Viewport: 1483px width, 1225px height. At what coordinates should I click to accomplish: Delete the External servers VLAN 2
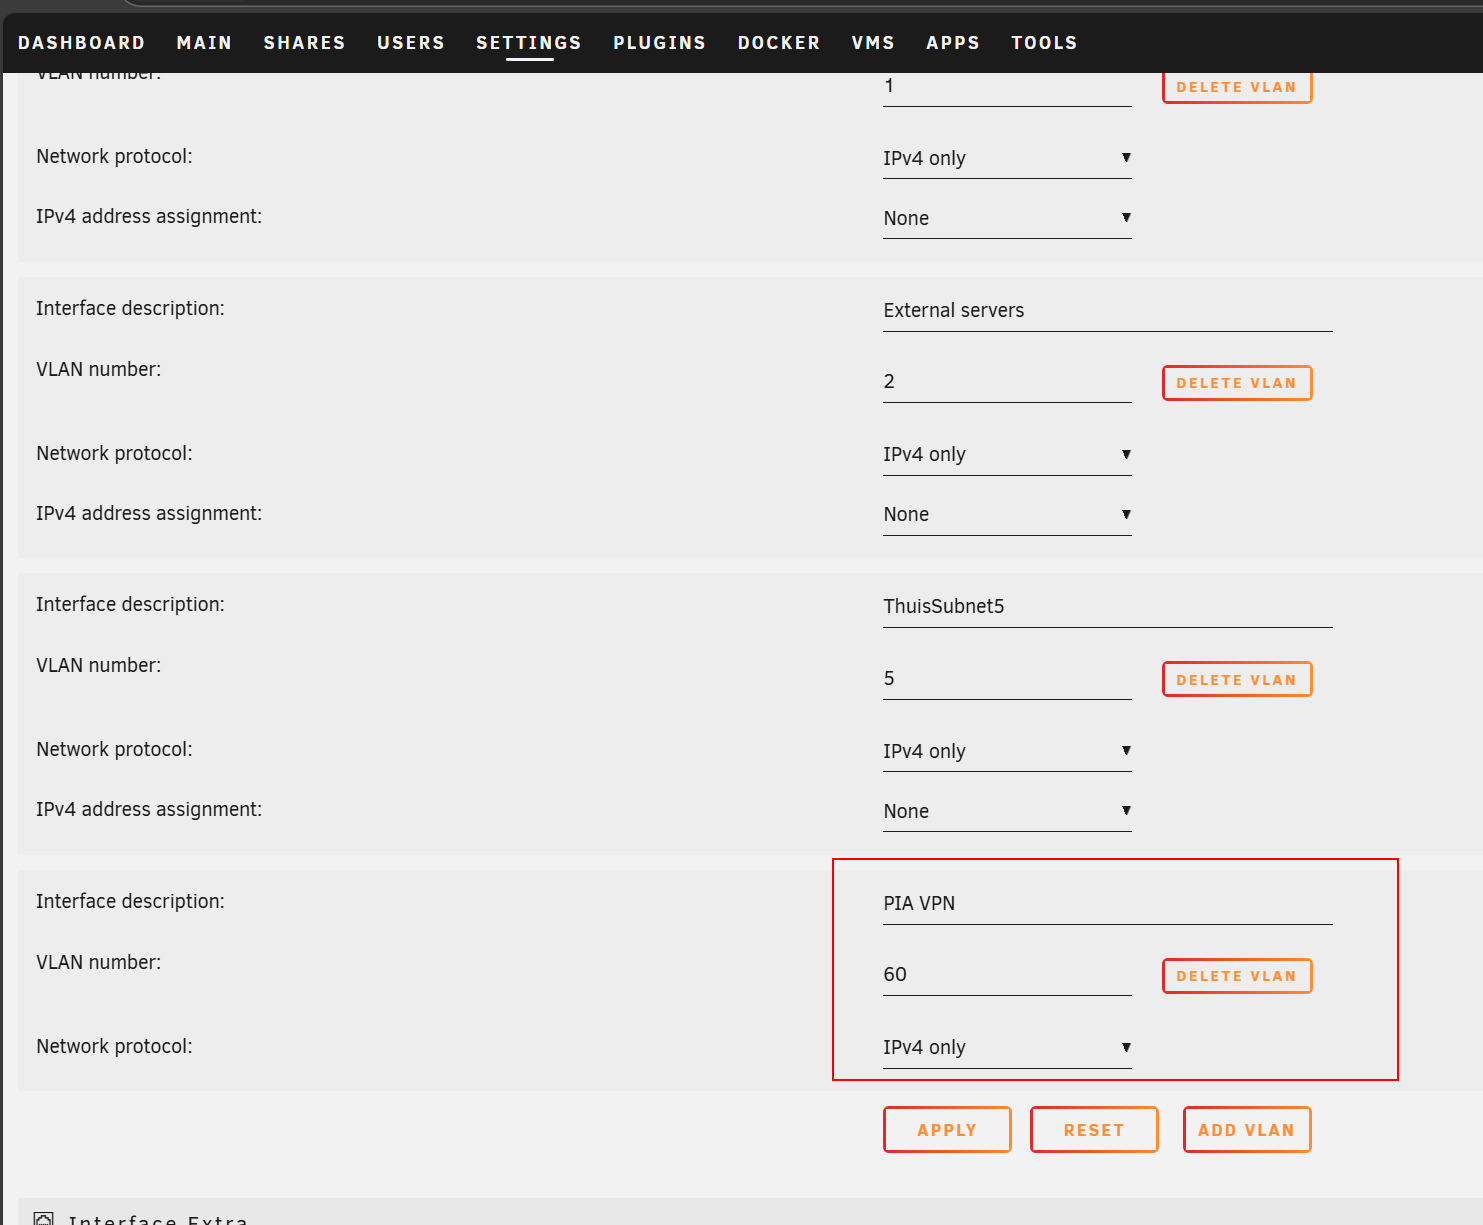[x=1237, y=383]
